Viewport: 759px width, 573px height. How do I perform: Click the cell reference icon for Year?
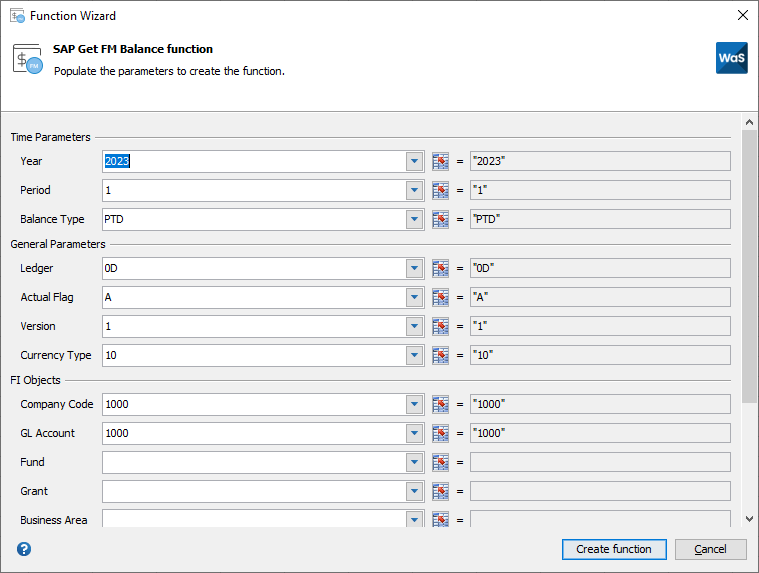click(440, 161)
